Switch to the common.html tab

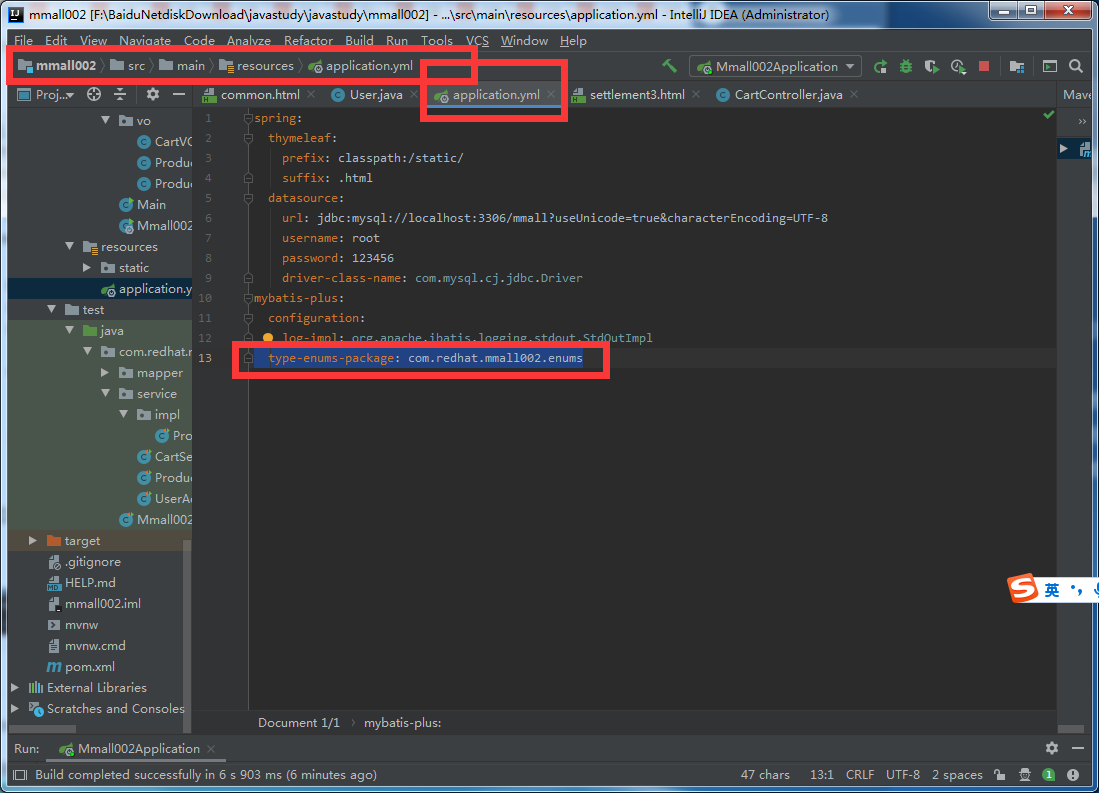(x=260, y=95)
